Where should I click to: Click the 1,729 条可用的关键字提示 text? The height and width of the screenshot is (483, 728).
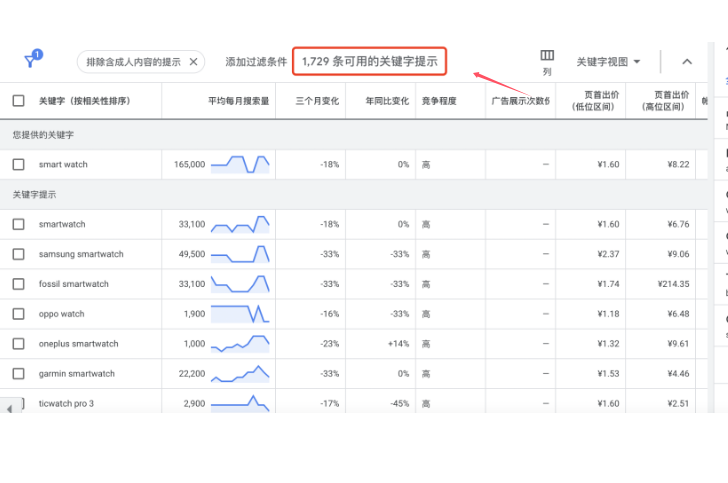[x=369, y=61]
